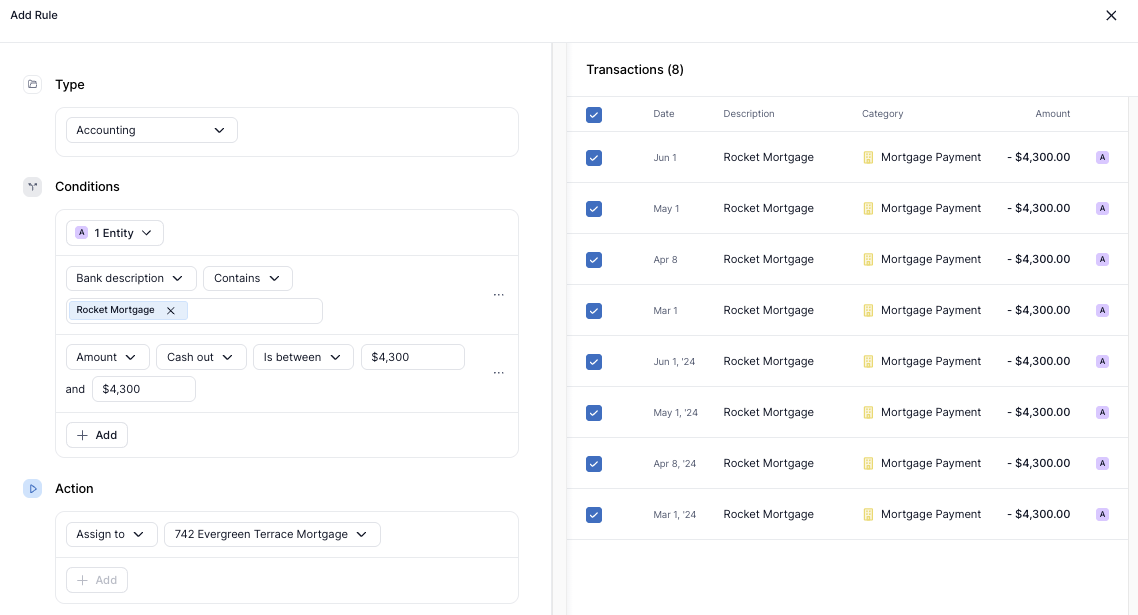Open the bank description condition options menu
The width and height of the screenshot is (1138, 615).
[498, 295]
